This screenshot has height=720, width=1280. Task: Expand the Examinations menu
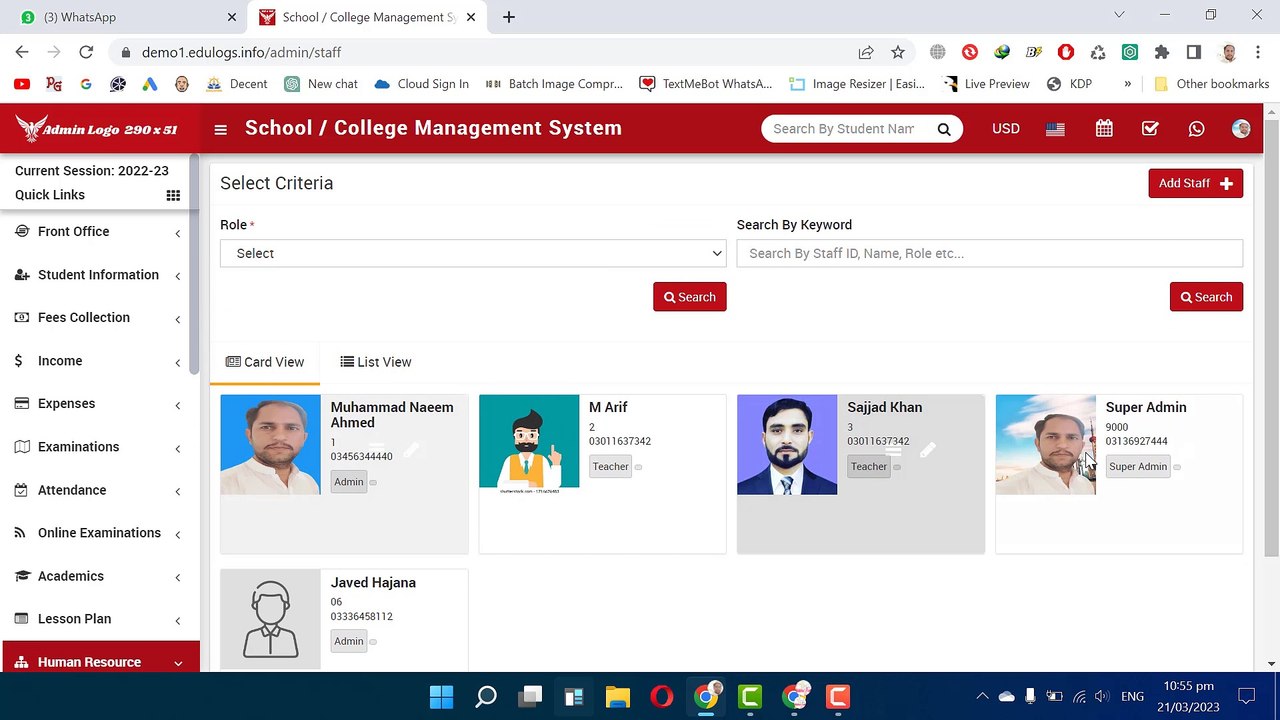click(x=100, y=447)
